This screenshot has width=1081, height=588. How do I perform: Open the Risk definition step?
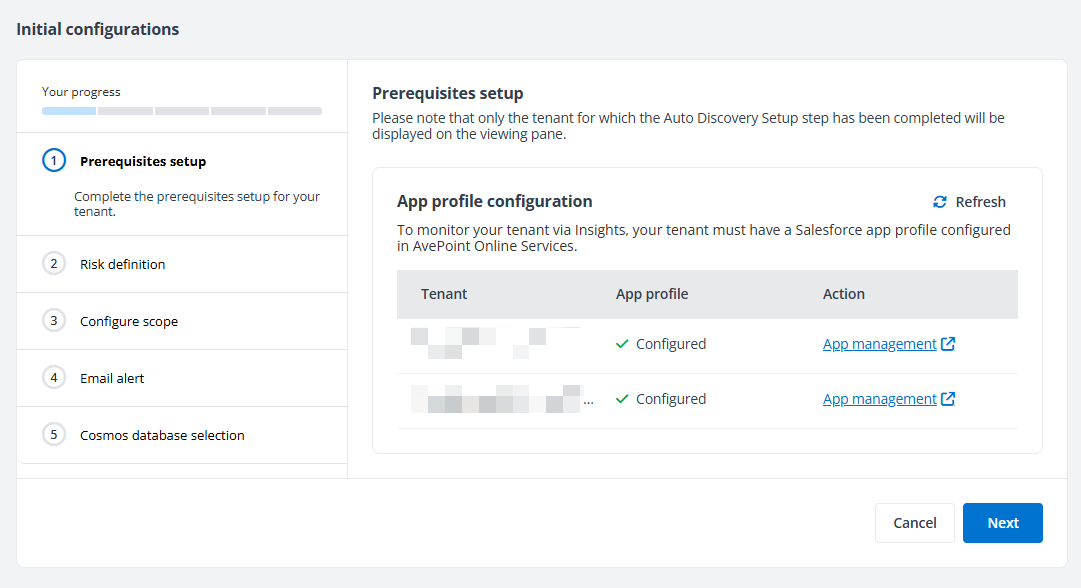pyautogui.click(x=122, y=265)
